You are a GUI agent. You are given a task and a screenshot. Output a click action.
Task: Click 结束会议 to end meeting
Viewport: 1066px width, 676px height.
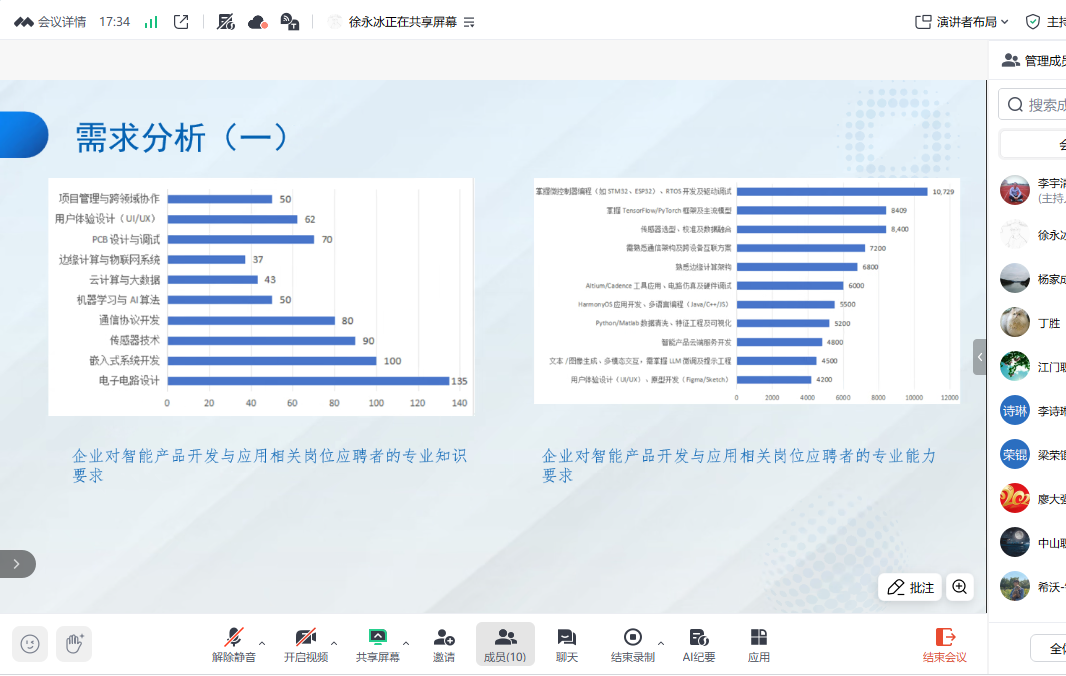coord(944,644)
